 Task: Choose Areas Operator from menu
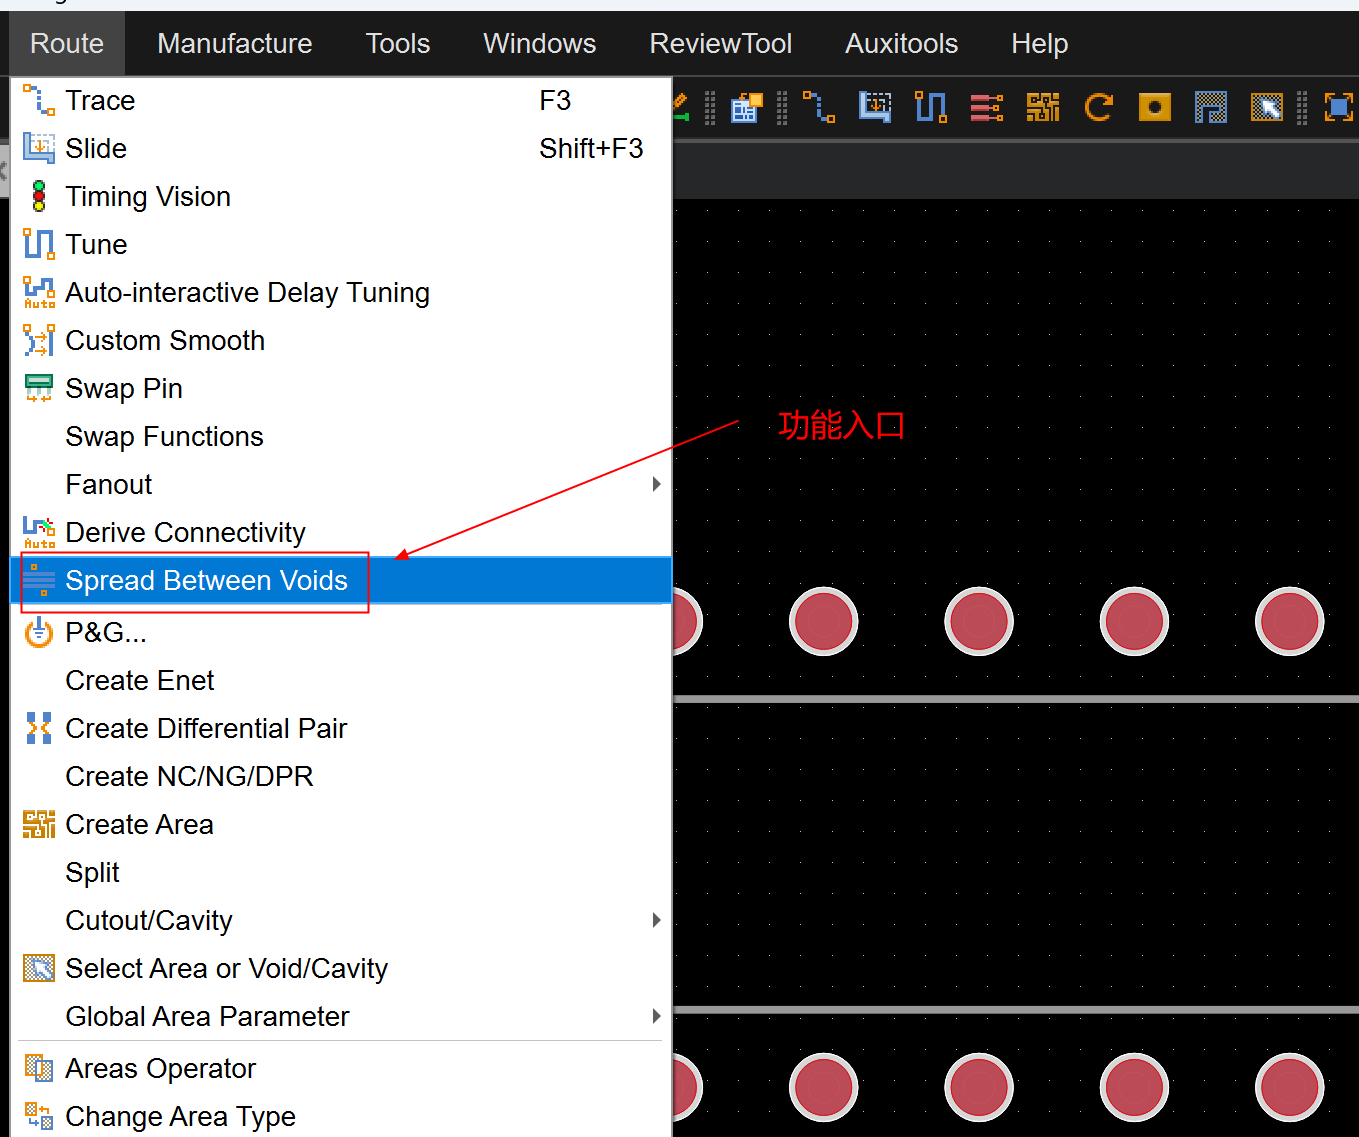point(160,1069)
